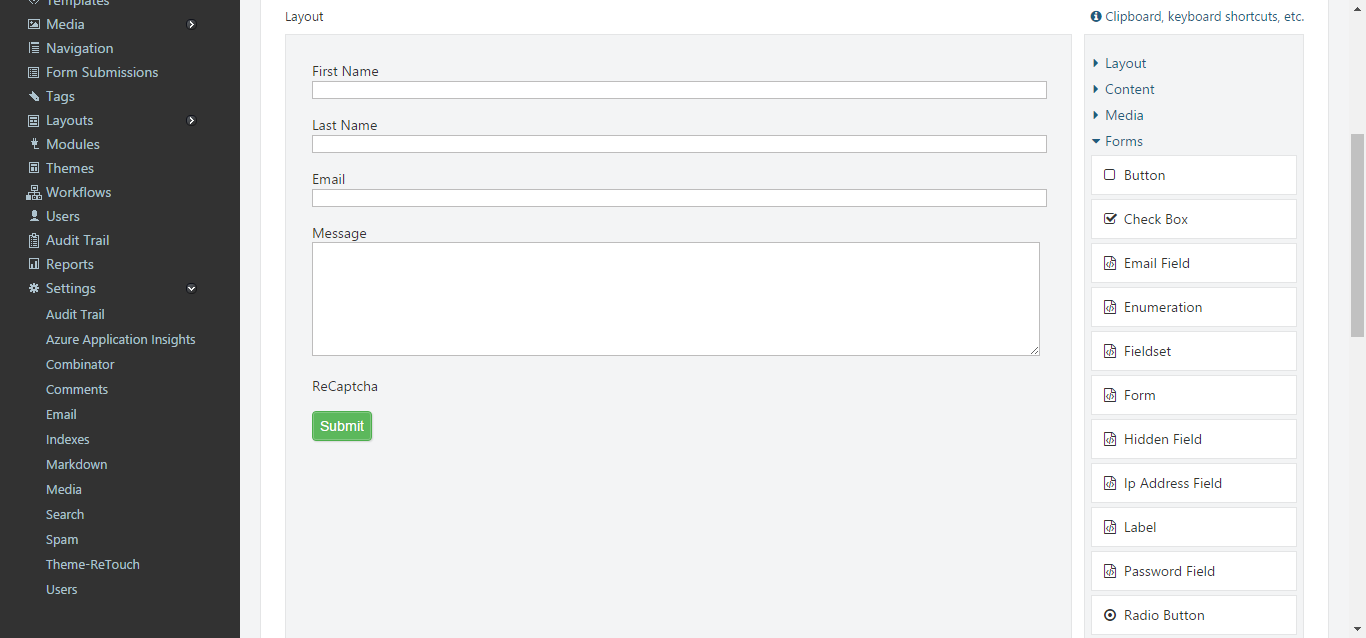Click the First Name input field
Viewport: 1366px width, 638px height.
(679, 90)
